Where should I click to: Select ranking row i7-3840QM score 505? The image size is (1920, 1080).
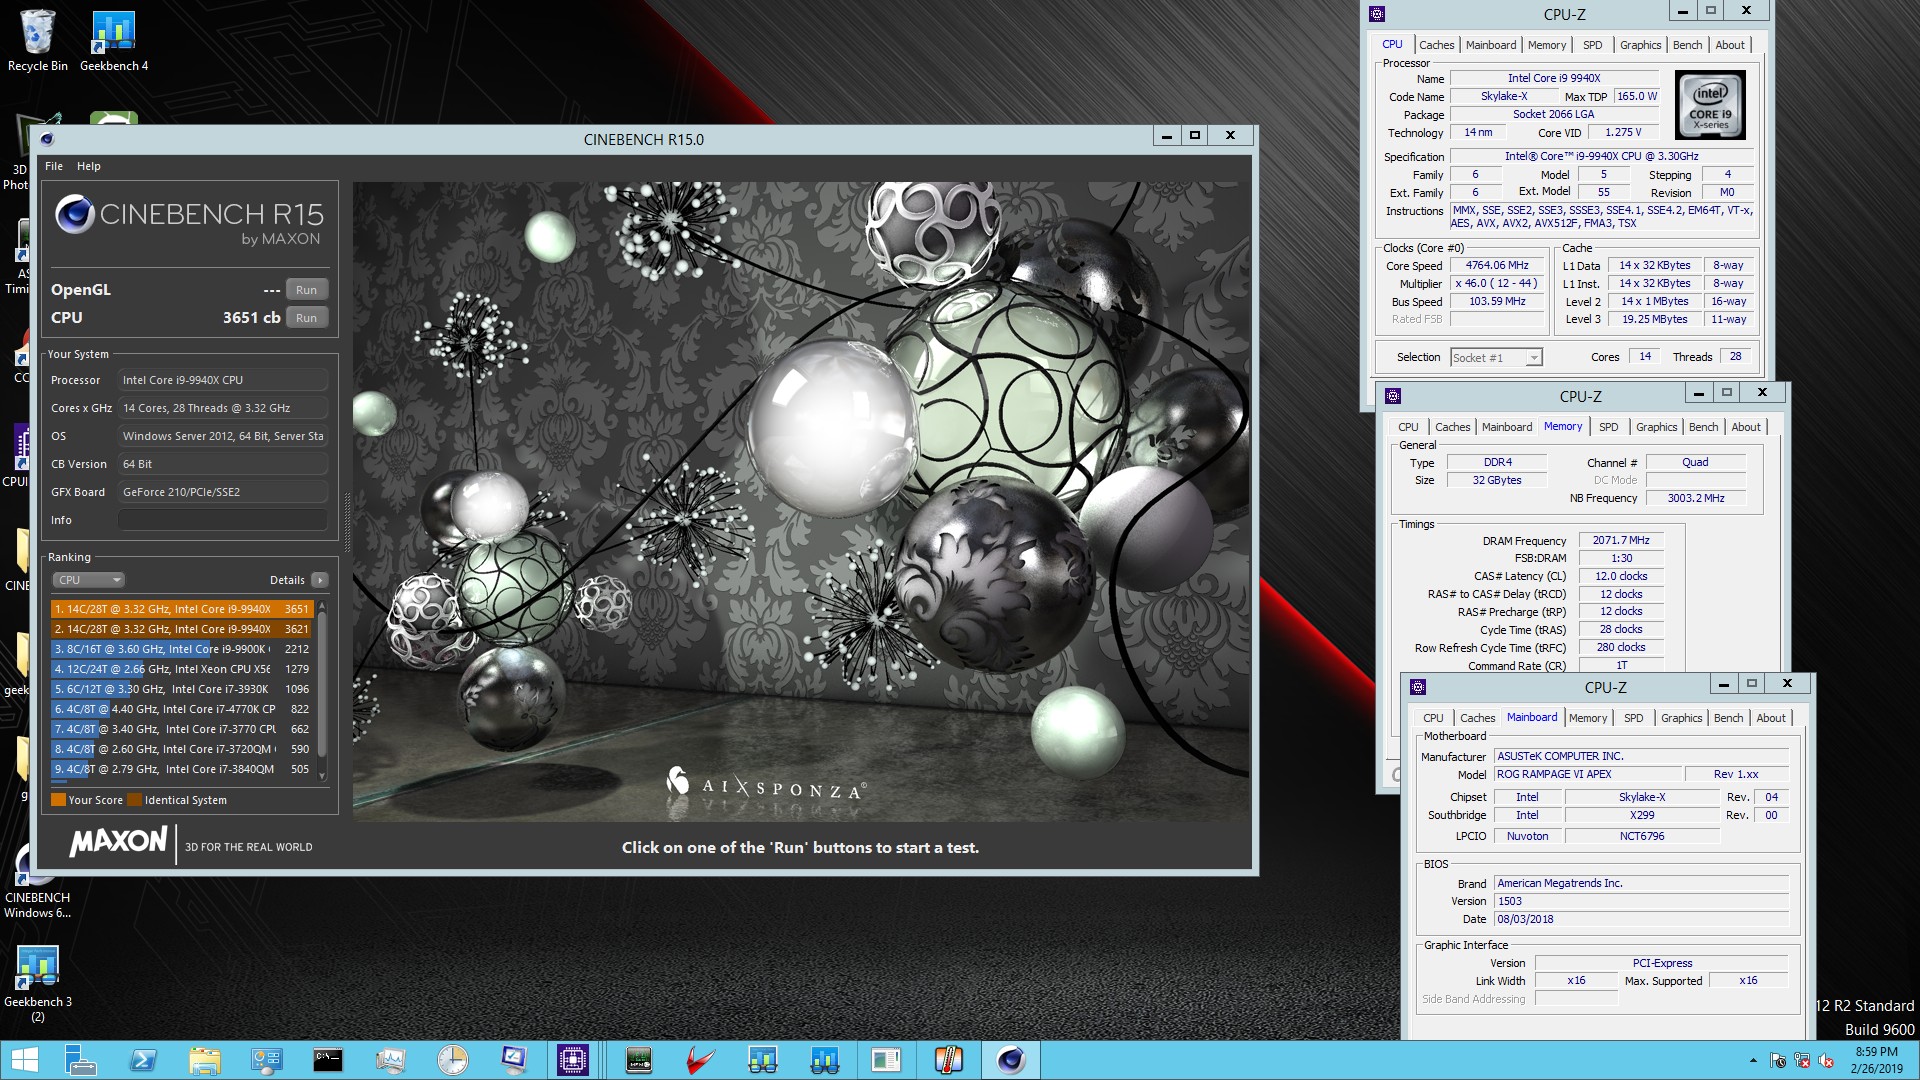182,769
